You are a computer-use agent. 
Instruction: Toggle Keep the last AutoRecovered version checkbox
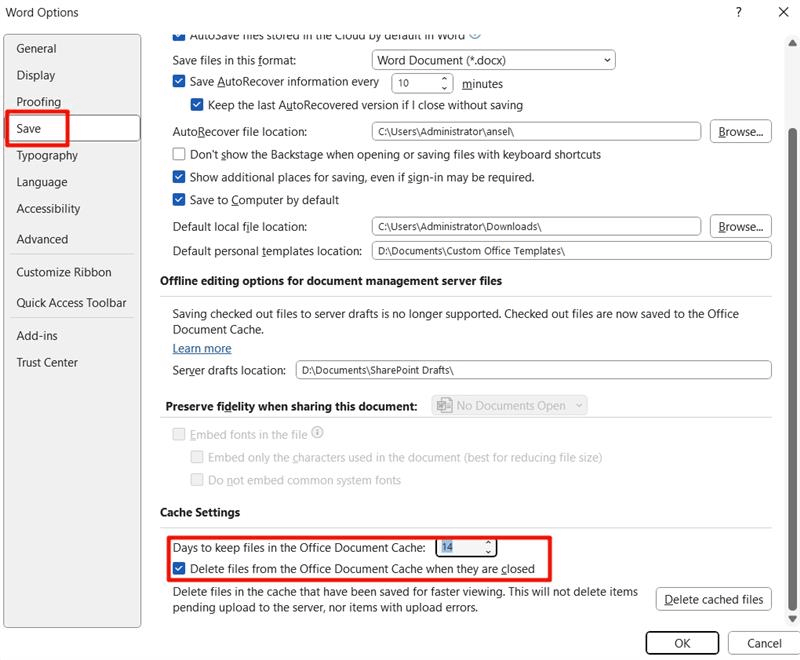click(x=197, y=105)
